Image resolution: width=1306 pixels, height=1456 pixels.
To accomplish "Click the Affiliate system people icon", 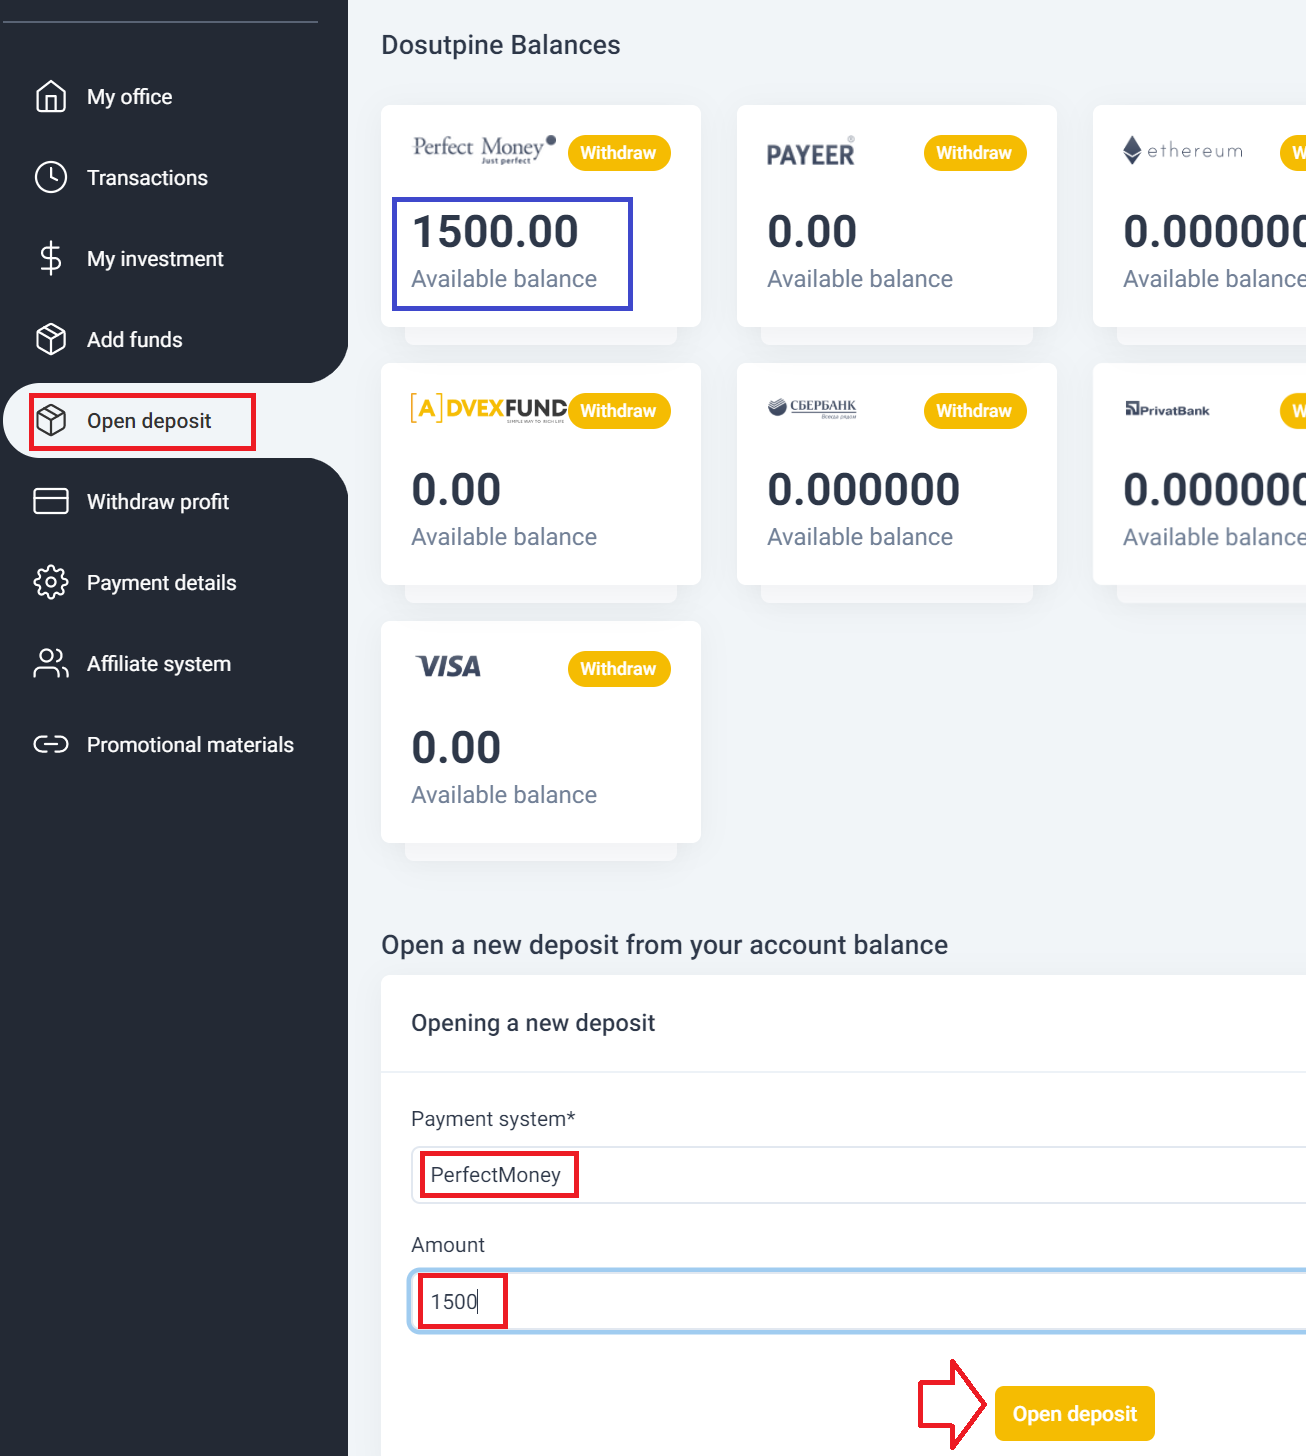I will (51, 664).
